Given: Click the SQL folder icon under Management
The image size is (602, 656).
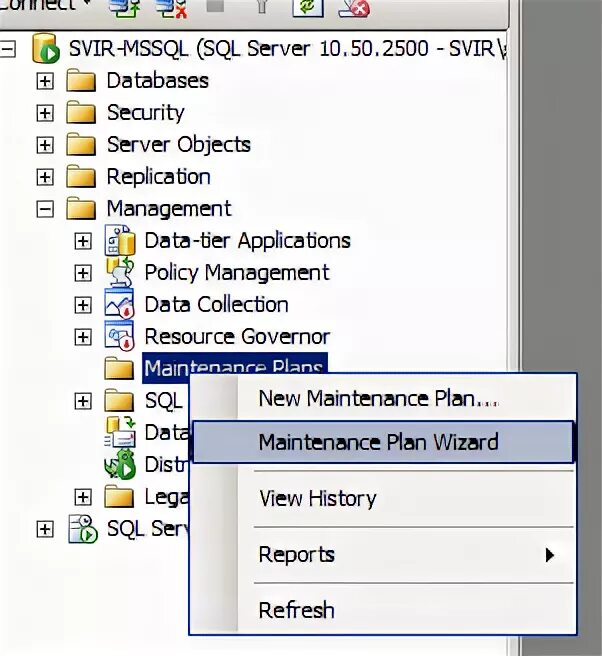Looking at the screenshot, I should 119,400.
